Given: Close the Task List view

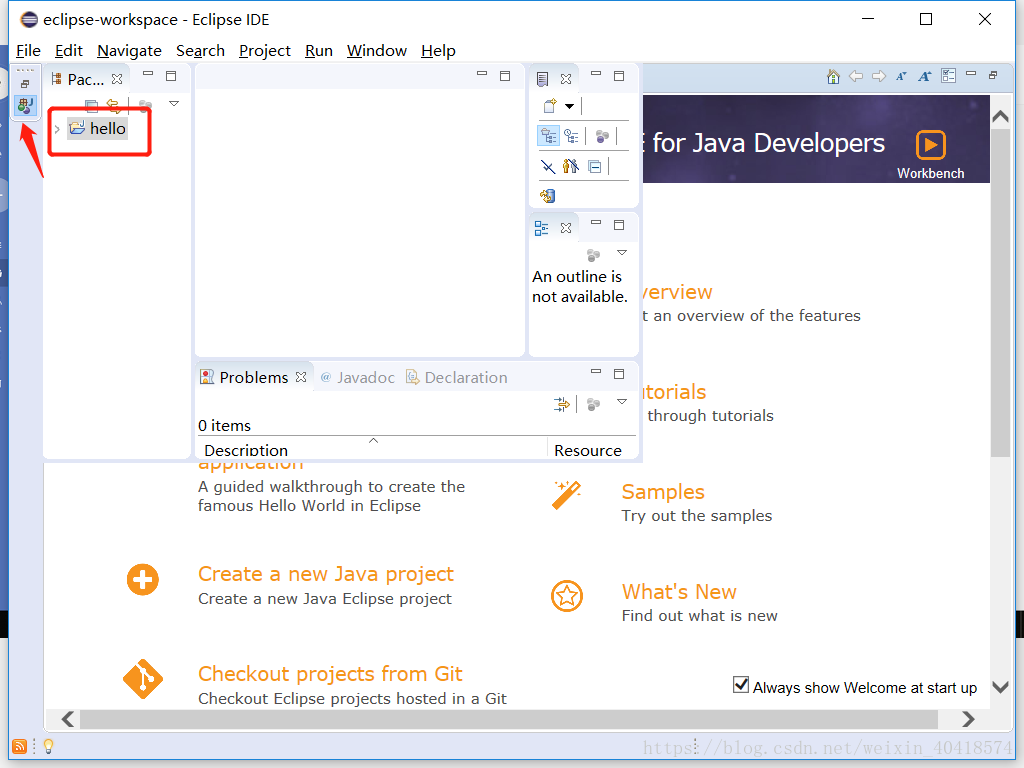Looking at the screenshot, I should click(x=566, y=79).
